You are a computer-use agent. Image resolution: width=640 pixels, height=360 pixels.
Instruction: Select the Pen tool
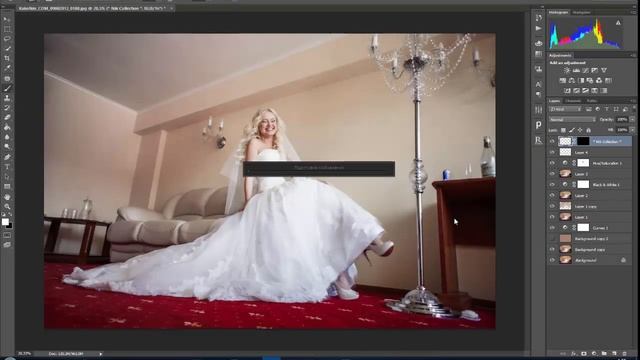coord(7,157)
